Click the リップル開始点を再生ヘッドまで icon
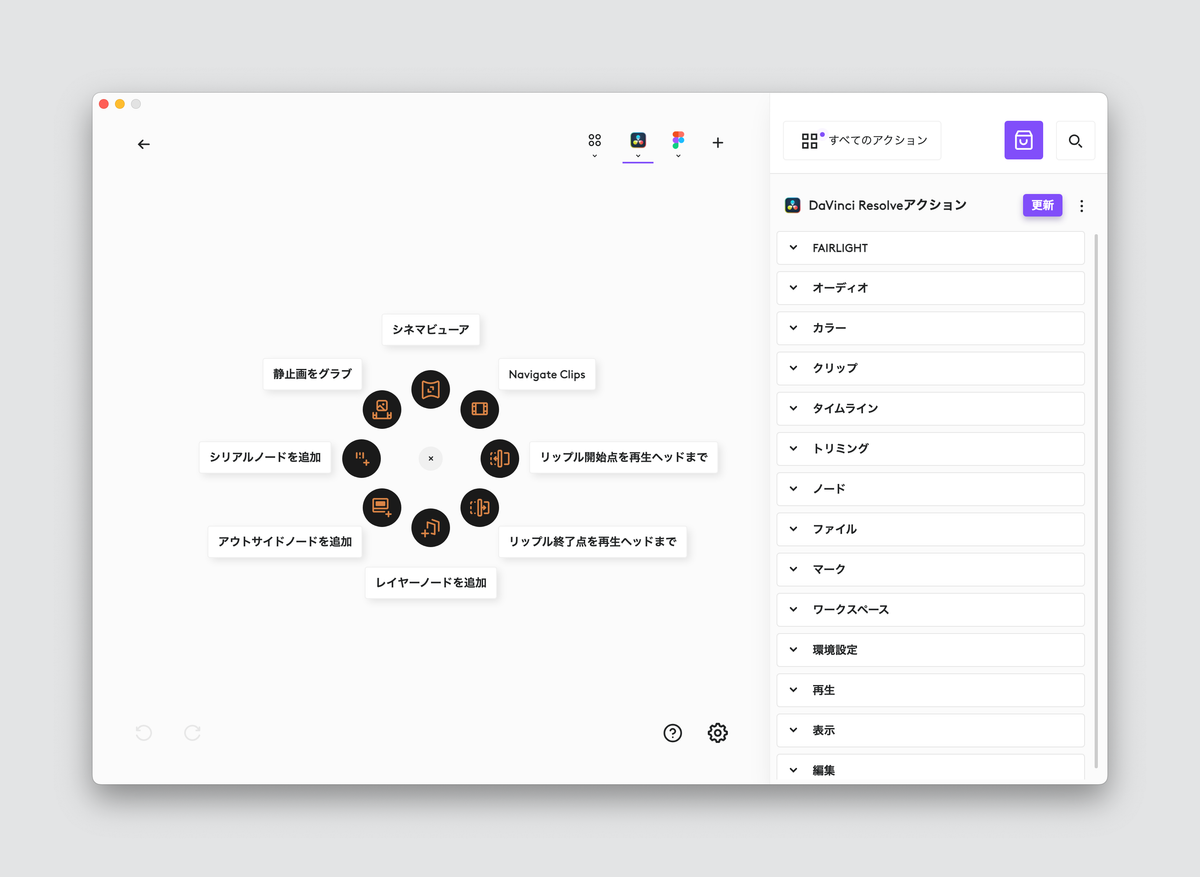Image resolution: width=1200 pixels, height=877 pixels. pos(500,458)
